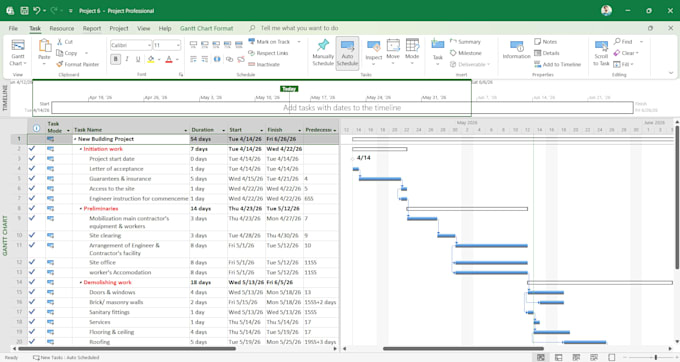Open the font color dropdown arrow

pyautogui.click(x=177, y=59)
